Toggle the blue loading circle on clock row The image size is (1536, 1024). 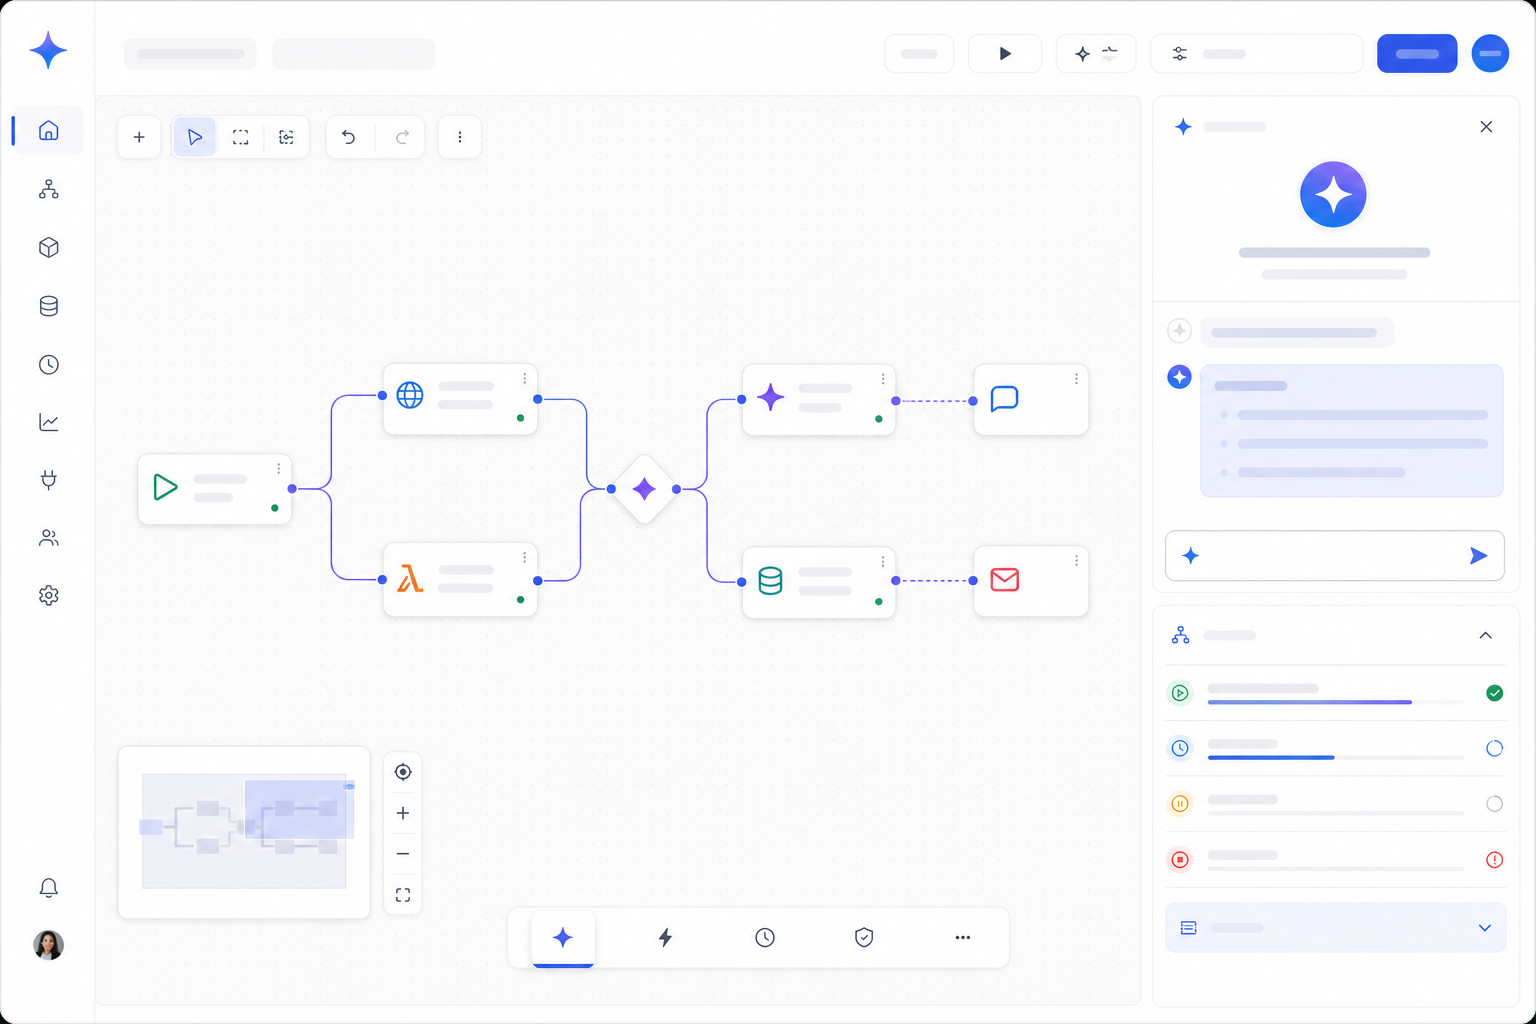point(1494,748)
